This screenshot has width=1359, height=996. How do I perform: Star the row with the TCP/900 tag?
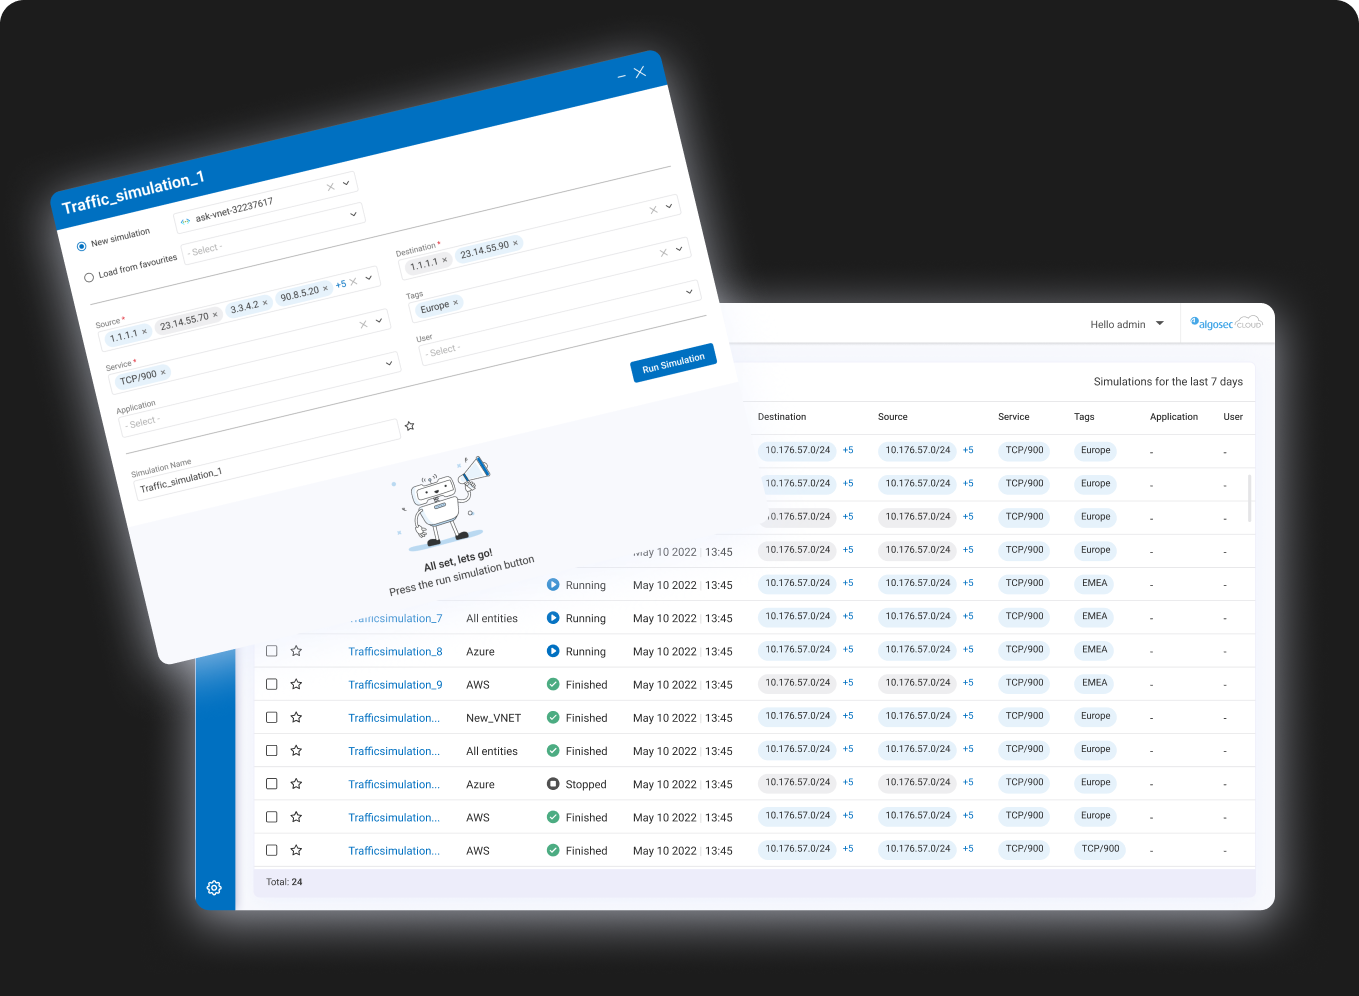click(x=296, y=850)
